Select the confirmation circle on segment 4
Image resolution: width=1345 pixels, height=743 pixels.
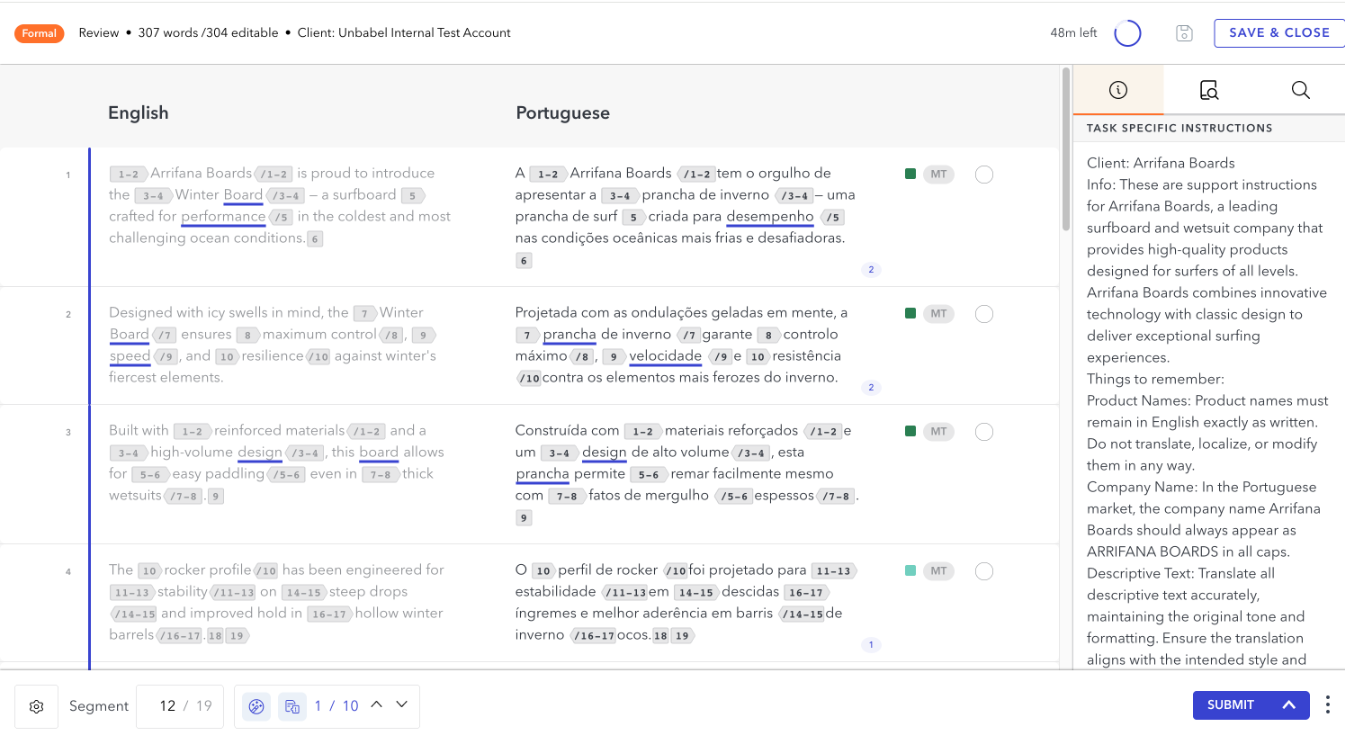click(x=984, y=571)
